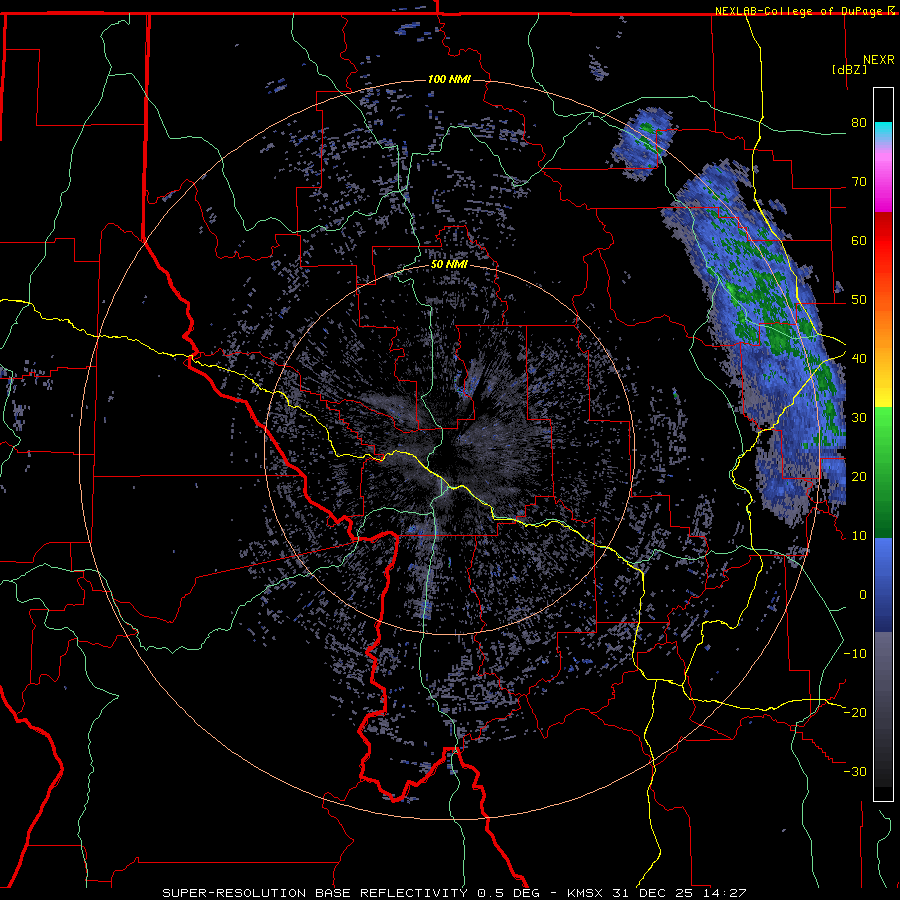Click the positive 10 value on the dBZ scale
The width and height of the screenshot is (900, 900).
click(x=859, y=536)
